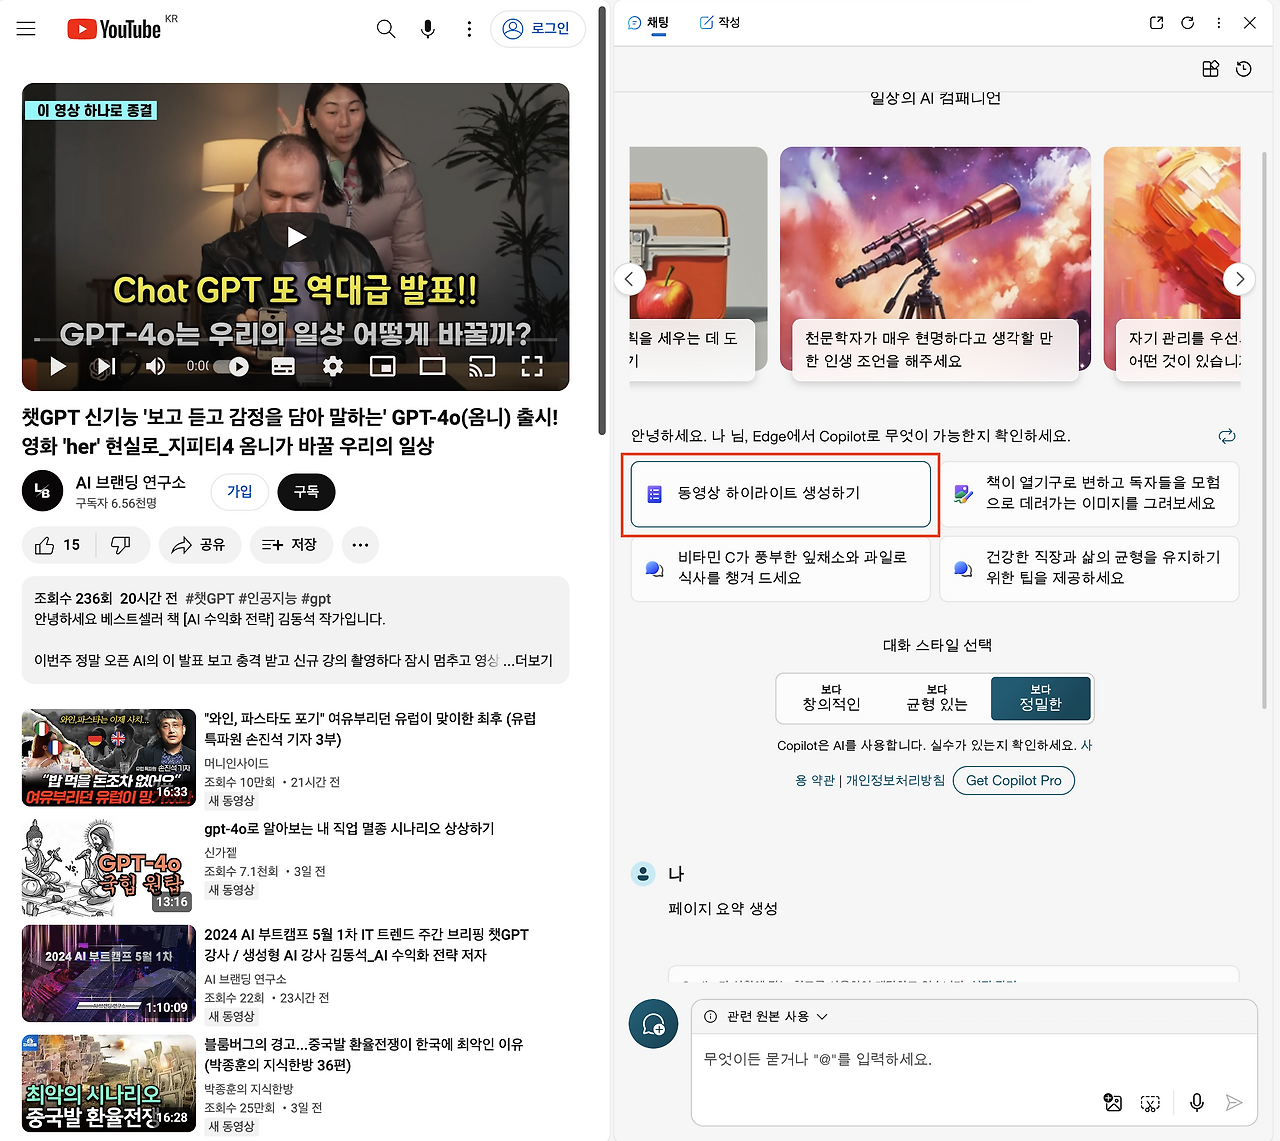Click the 가입 membership button
The image size is (1280, 1141).
click(x=240, y=491)
